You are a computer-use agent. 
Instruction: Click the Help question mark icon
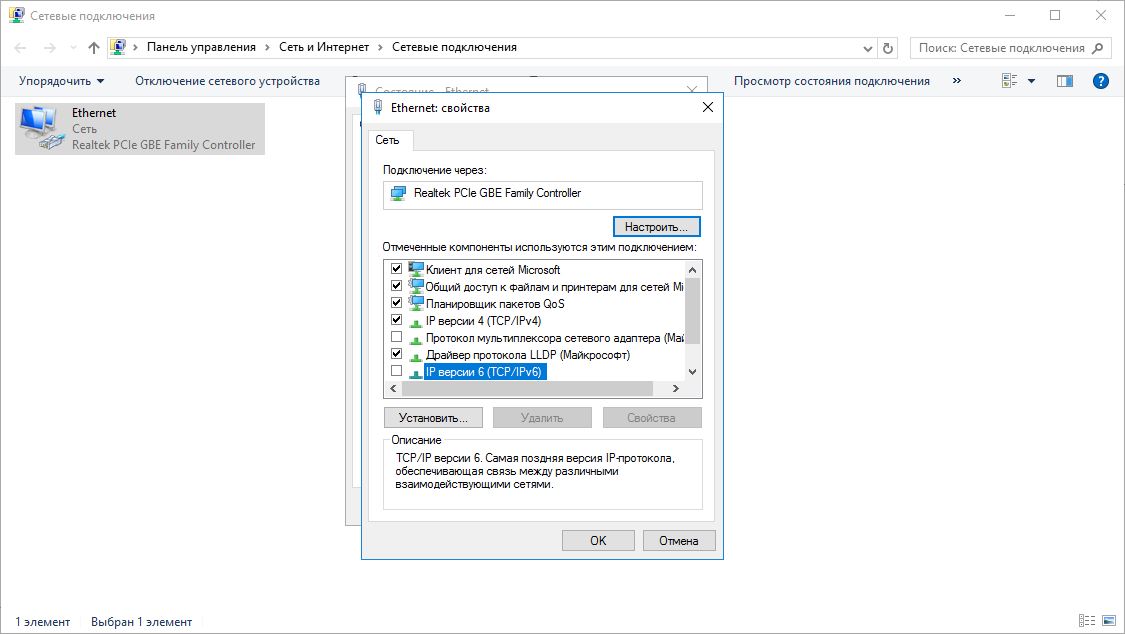pyautogui.click(x=1101, y=81)
